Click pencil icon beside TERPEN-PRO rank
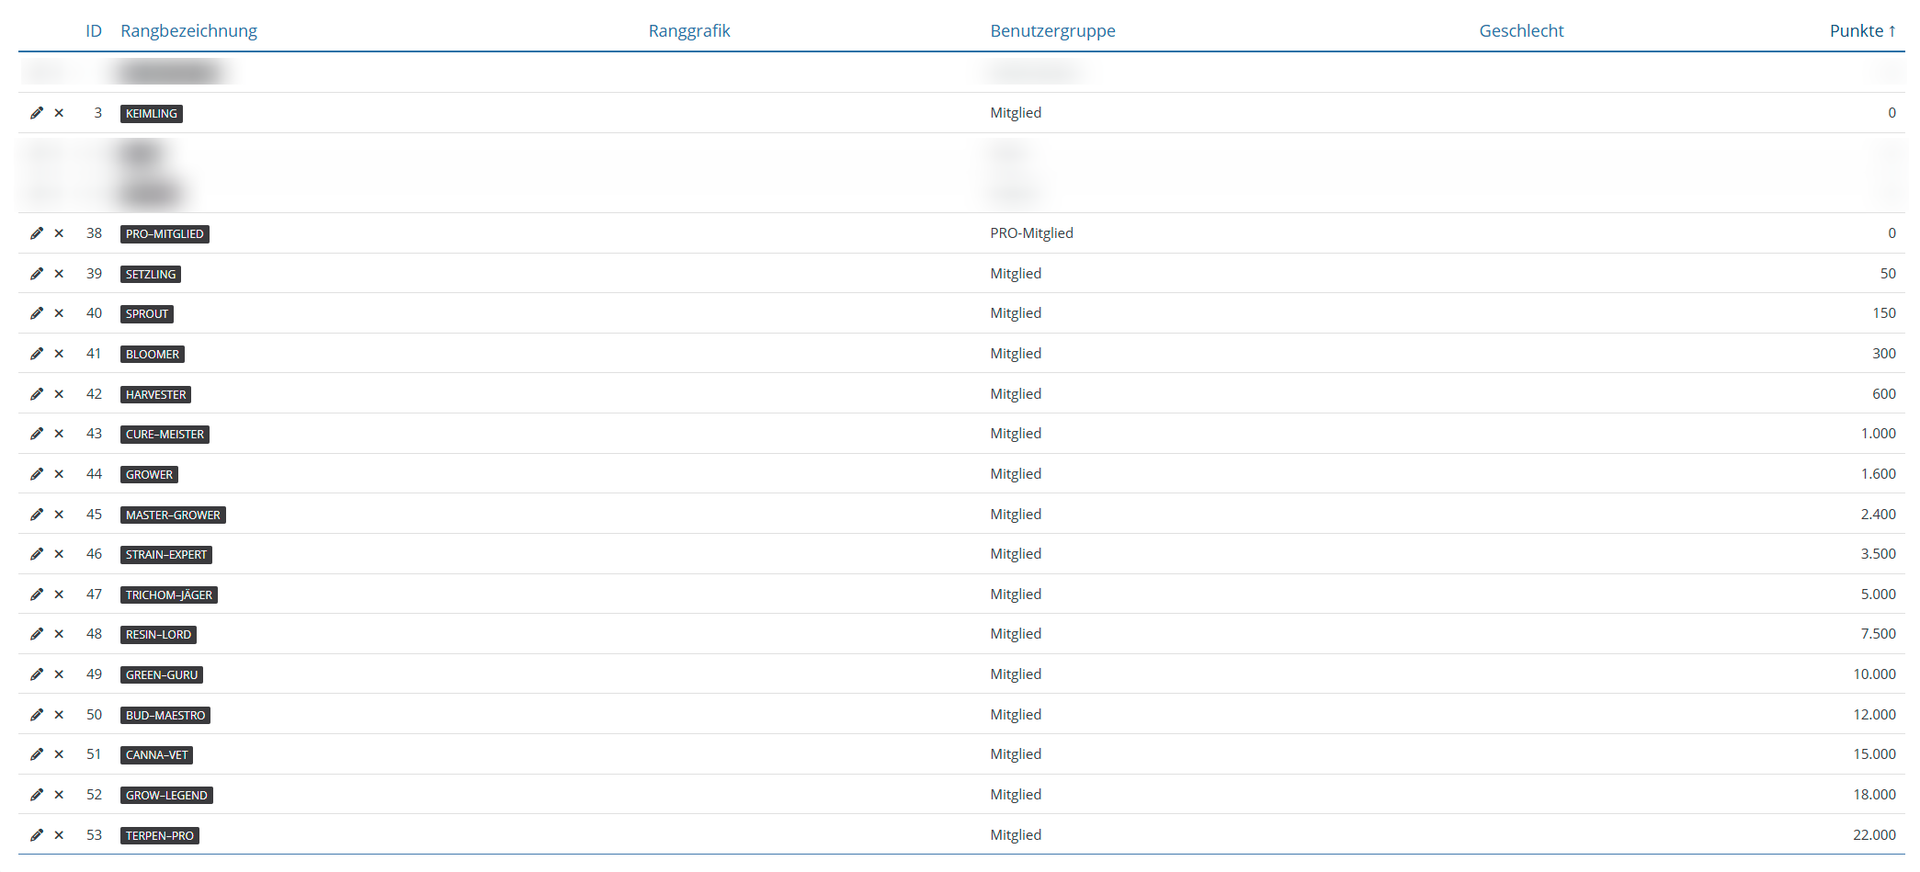This screenshot has width=1920, height=872. tap(37, 835)
